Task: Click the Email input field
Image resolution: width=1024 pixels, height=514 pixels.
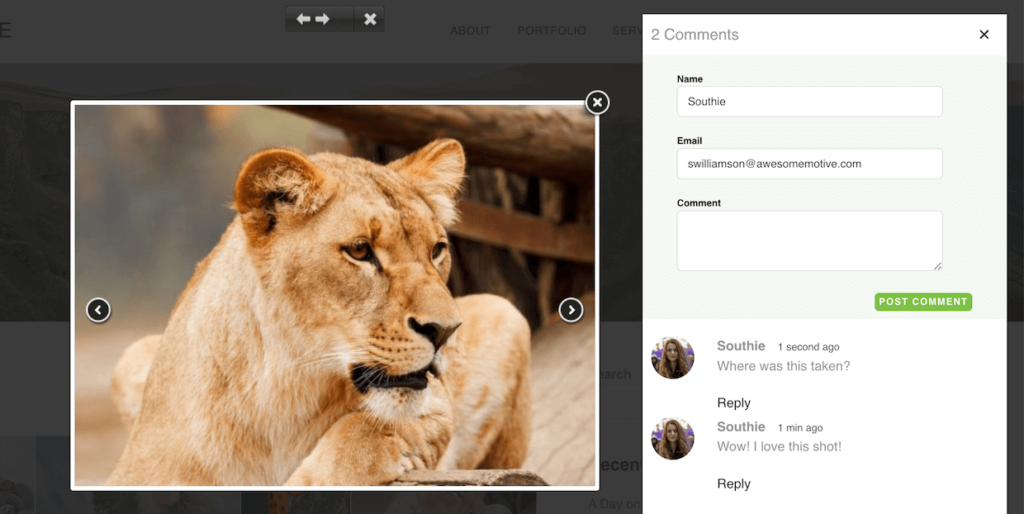Action: tap(809, 163)
